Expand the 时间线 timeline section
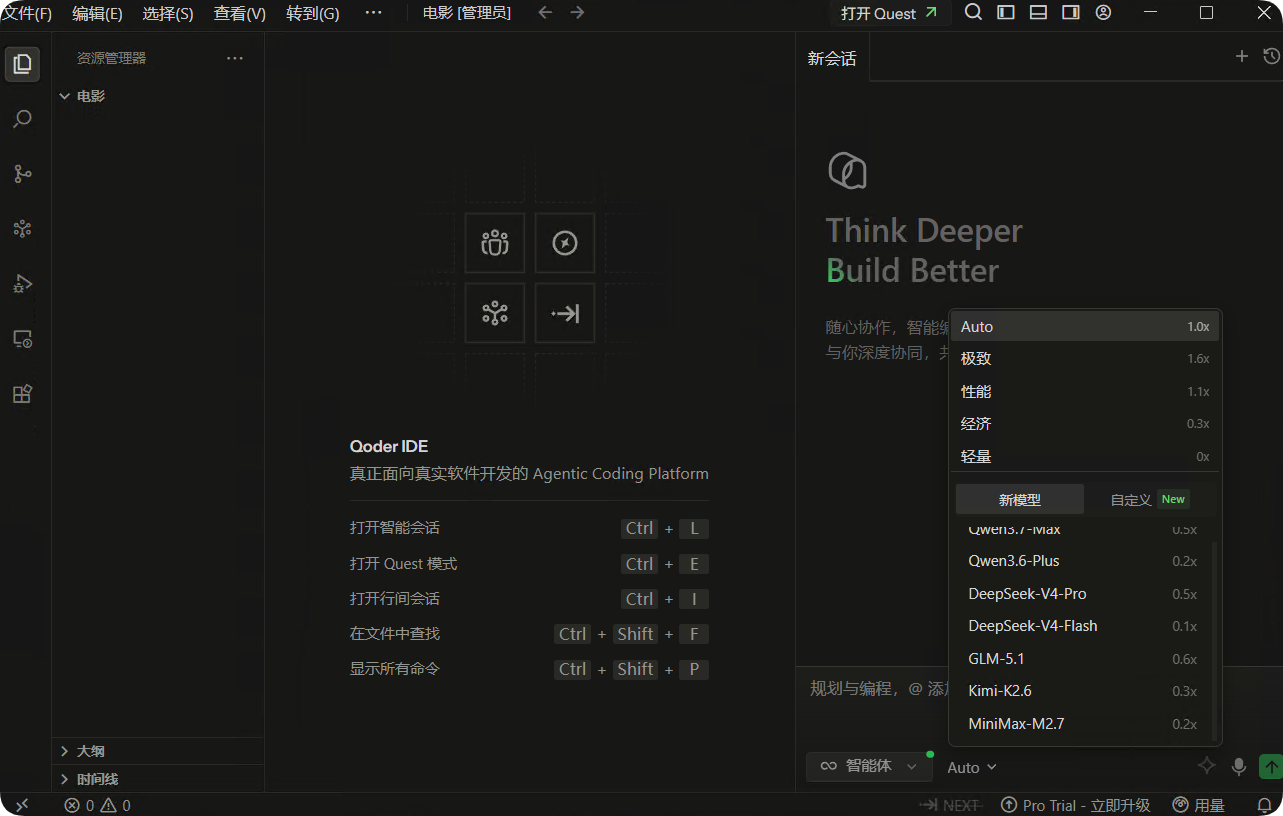 (x=158, y=779)
